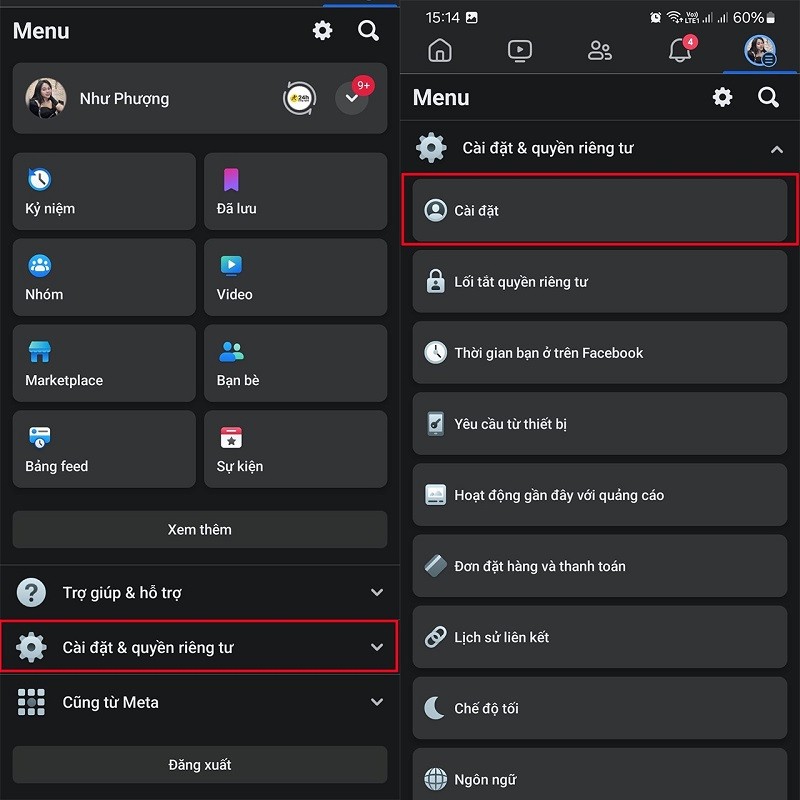
Task: Open the Watch video tab icon
Action: point(520,50)
